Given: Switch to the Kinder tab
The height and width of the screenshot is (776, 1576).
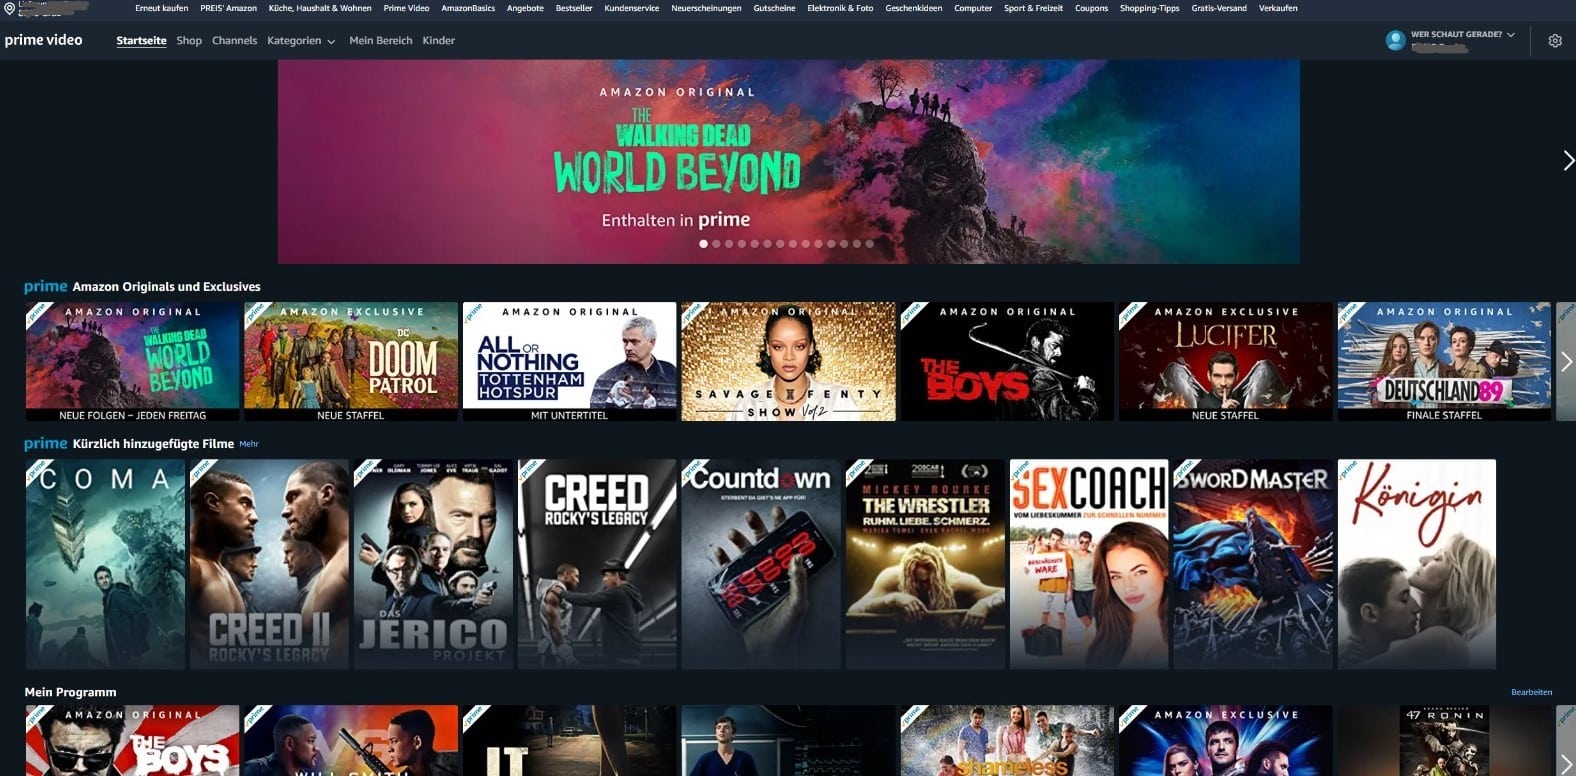Looking at the screenshot, I should point(438,41).
